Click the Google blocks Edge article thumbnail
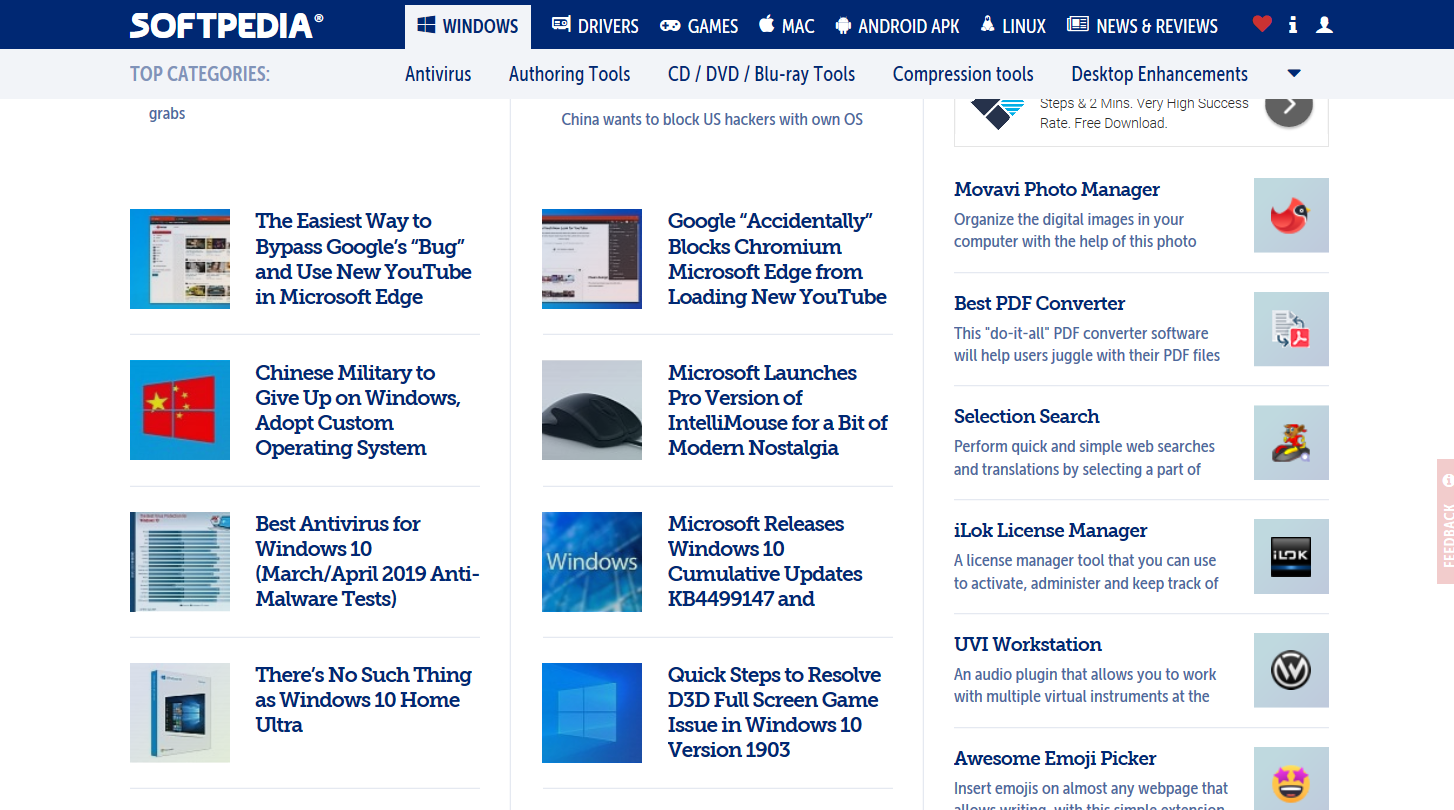 coord(592,259)
